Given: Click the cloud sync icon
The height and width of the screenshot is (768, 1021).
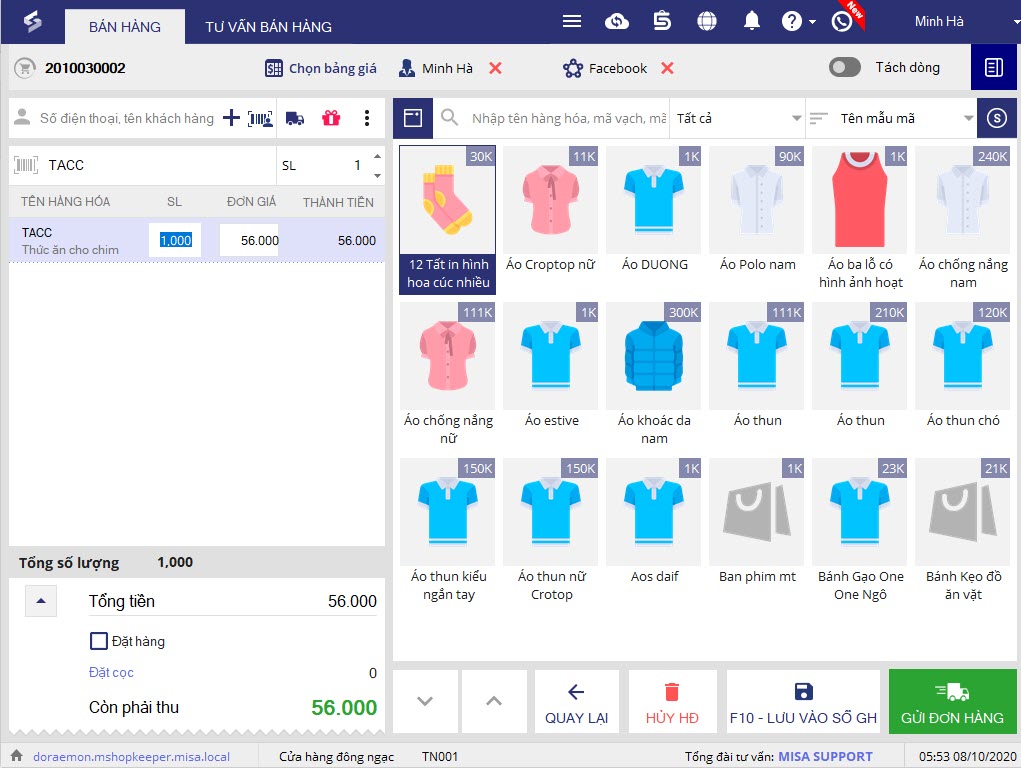Looking at the screenshot, I should click(617, 21).
